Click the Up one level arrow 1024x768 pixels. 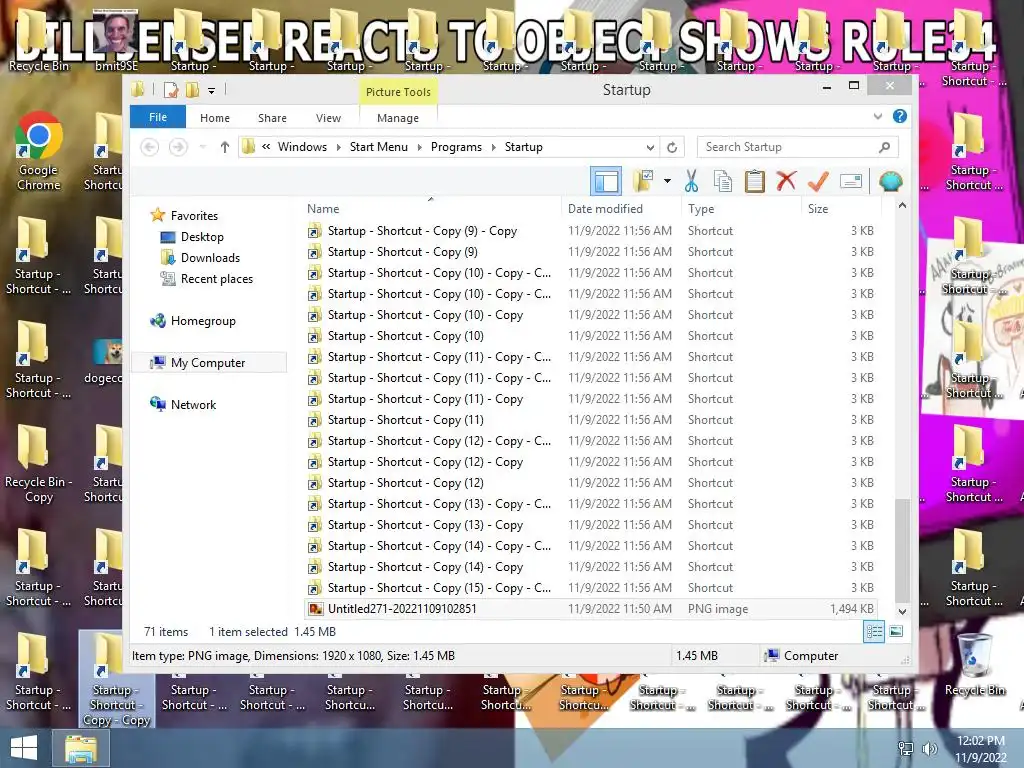225,147
